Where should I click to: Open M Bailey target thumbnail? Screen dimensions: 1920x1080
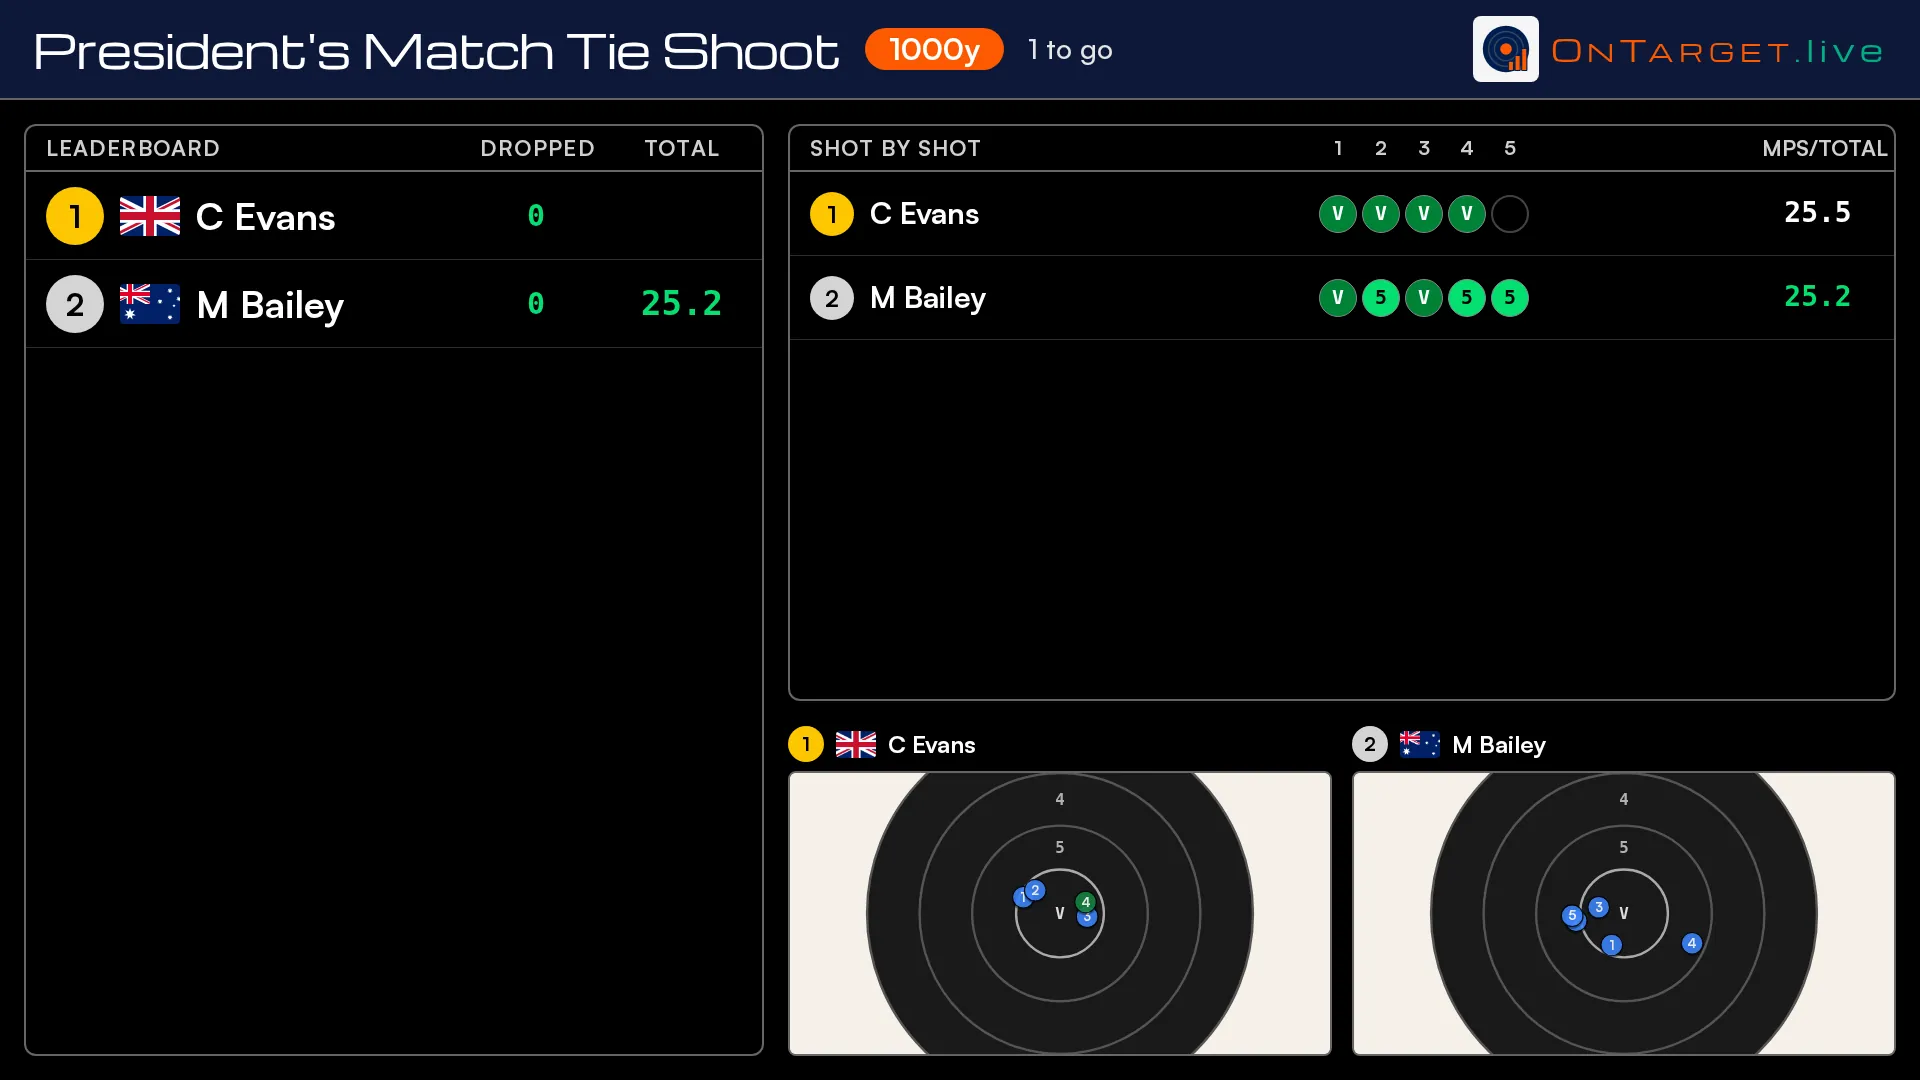pos(1624,913)
